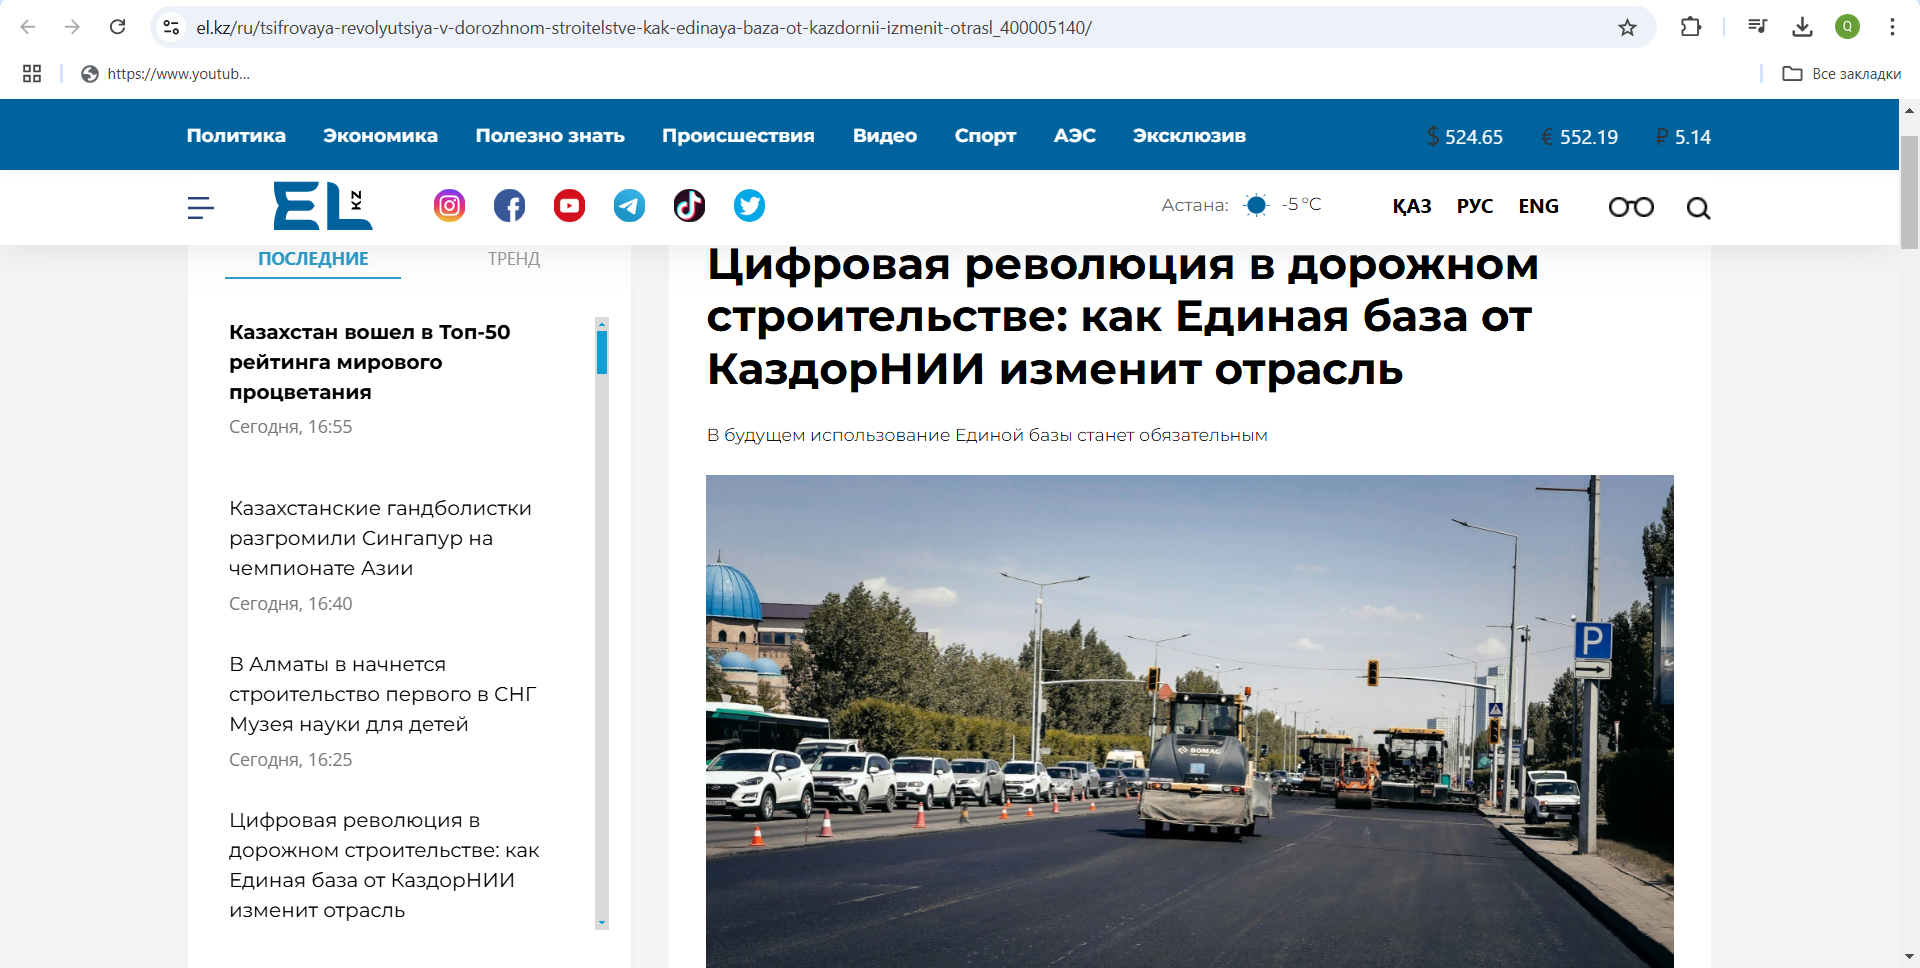Click the dollar rate 524.65
The height and width of the screenshot is (968, 1920).
pos(1465,137)
